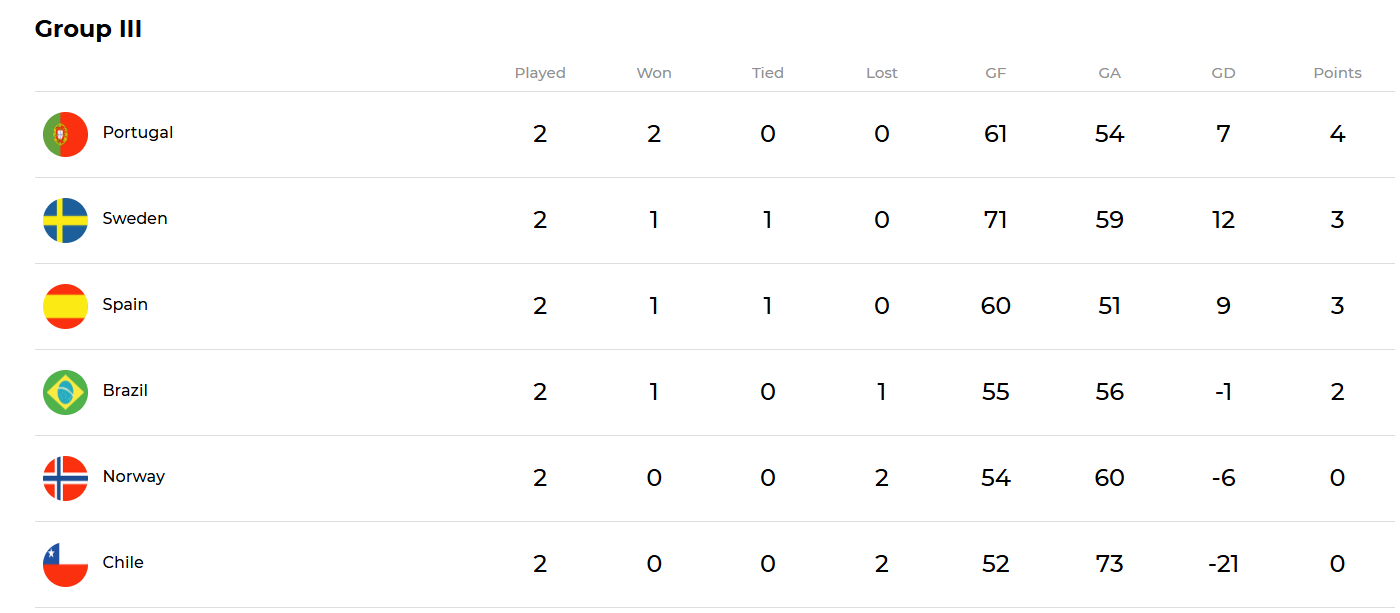Select the Spain team name
Screen dimensions: 1400x613
[x=125, y=304]
